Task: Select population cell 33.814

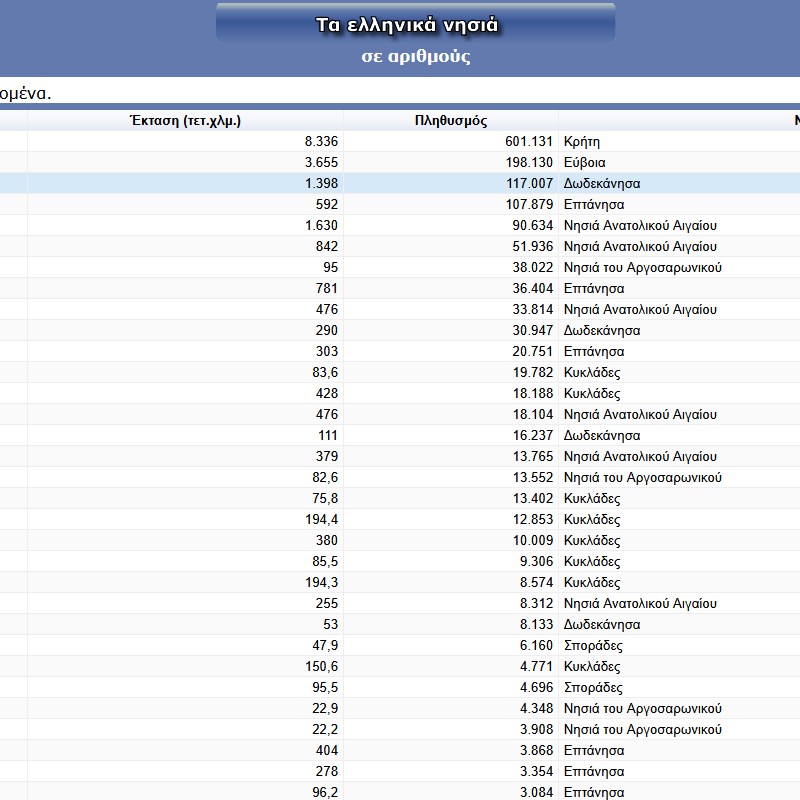Action: pos(532,309)
